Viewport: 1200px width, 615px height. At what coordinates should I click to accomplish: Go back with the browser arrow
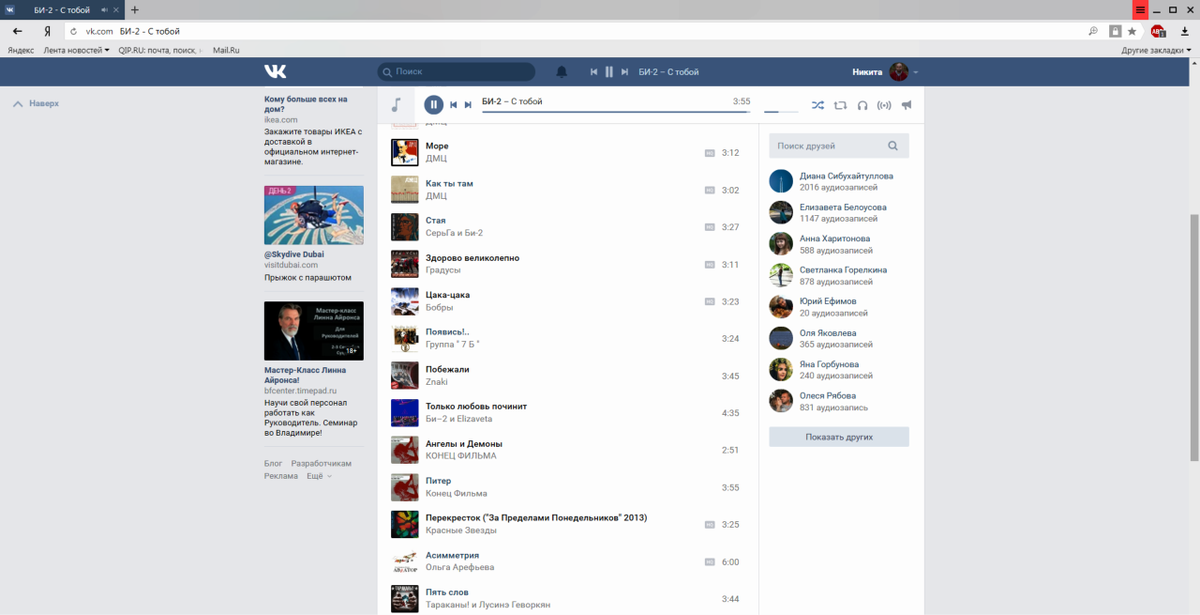tap(17, 31)
